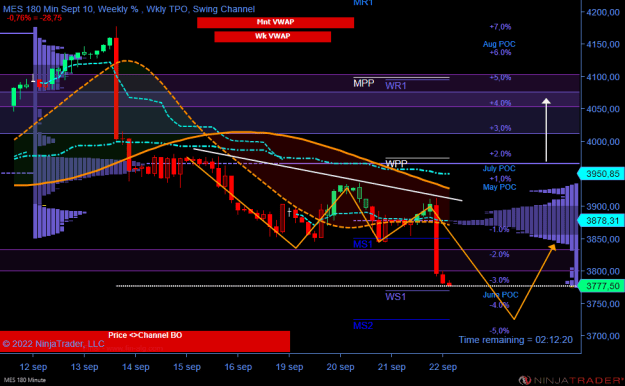Select the WR1 resistance label

pyautogui.click(x=396, y=86)
